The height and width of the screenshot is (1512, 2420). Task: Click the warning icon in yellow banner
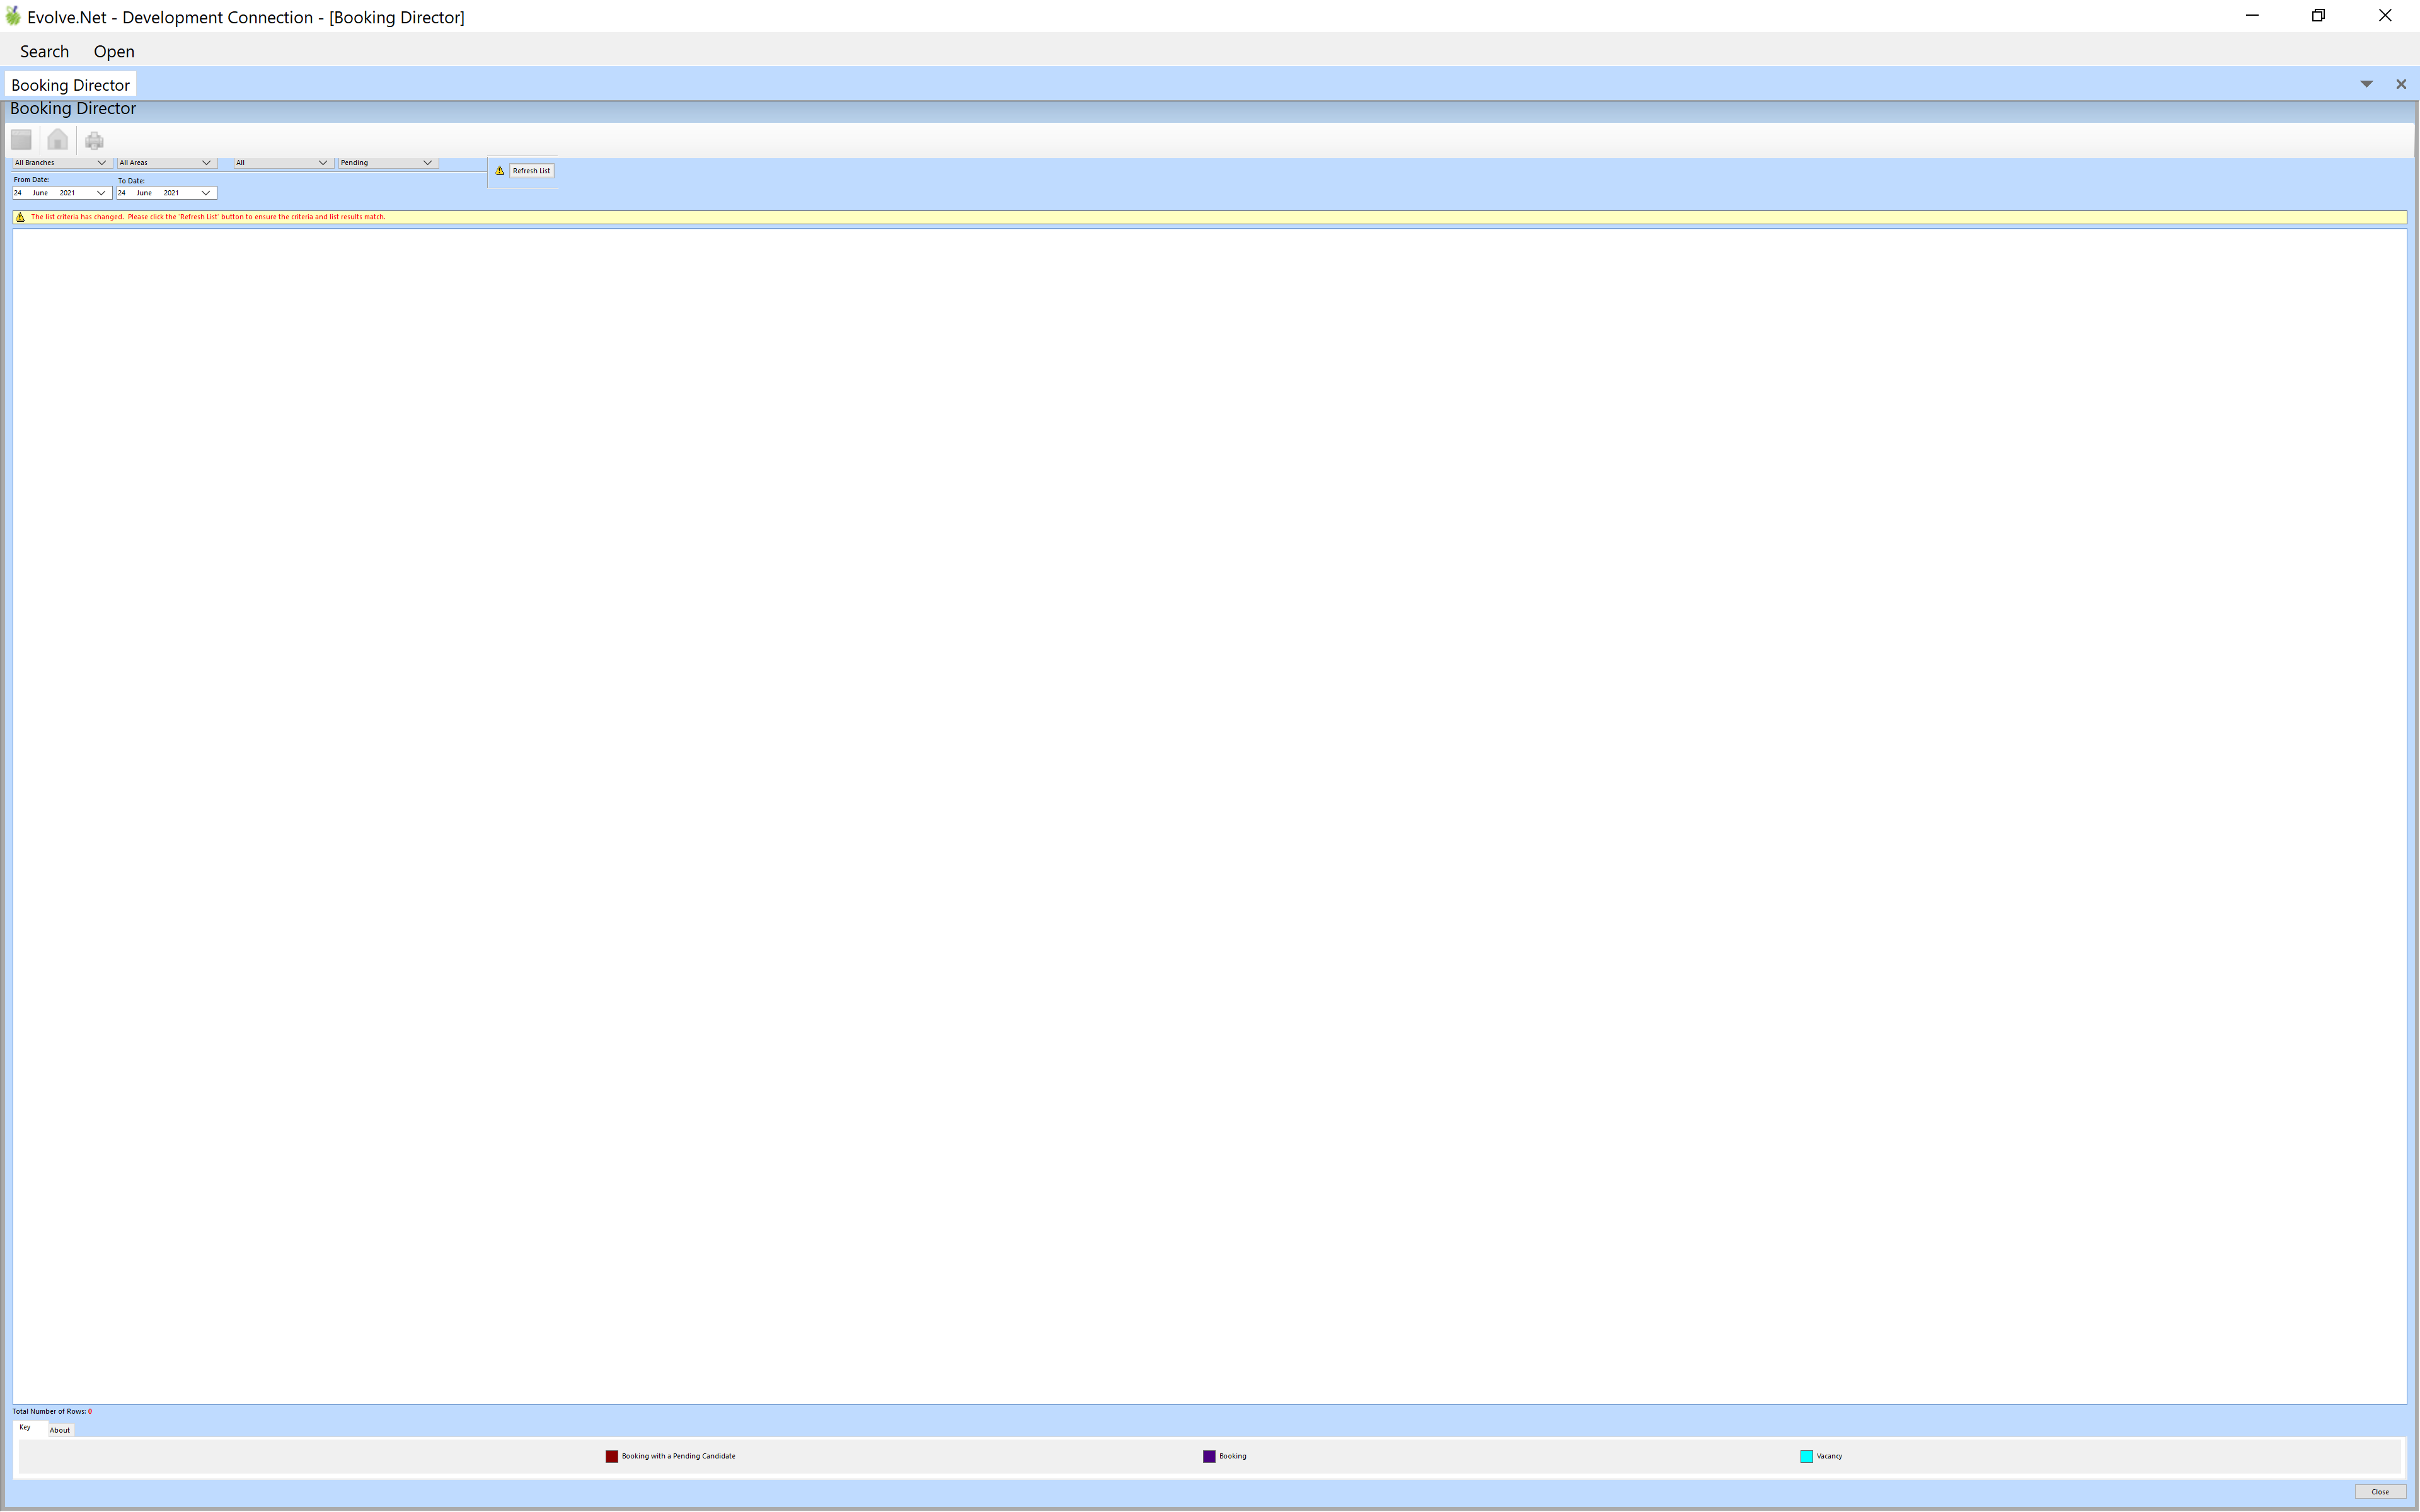(x=20, y=217)
